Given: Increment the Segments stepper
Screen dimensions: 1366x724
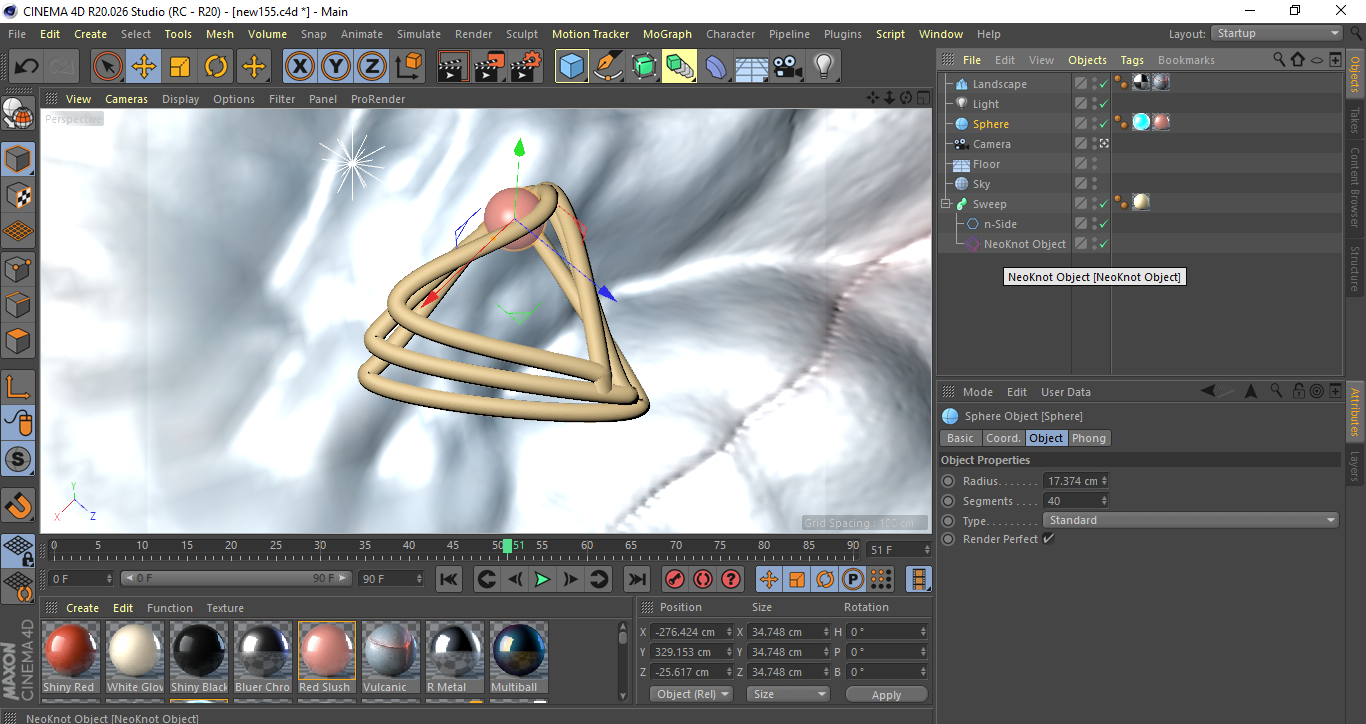Looking at the screenshot, I should point(1104,498).
